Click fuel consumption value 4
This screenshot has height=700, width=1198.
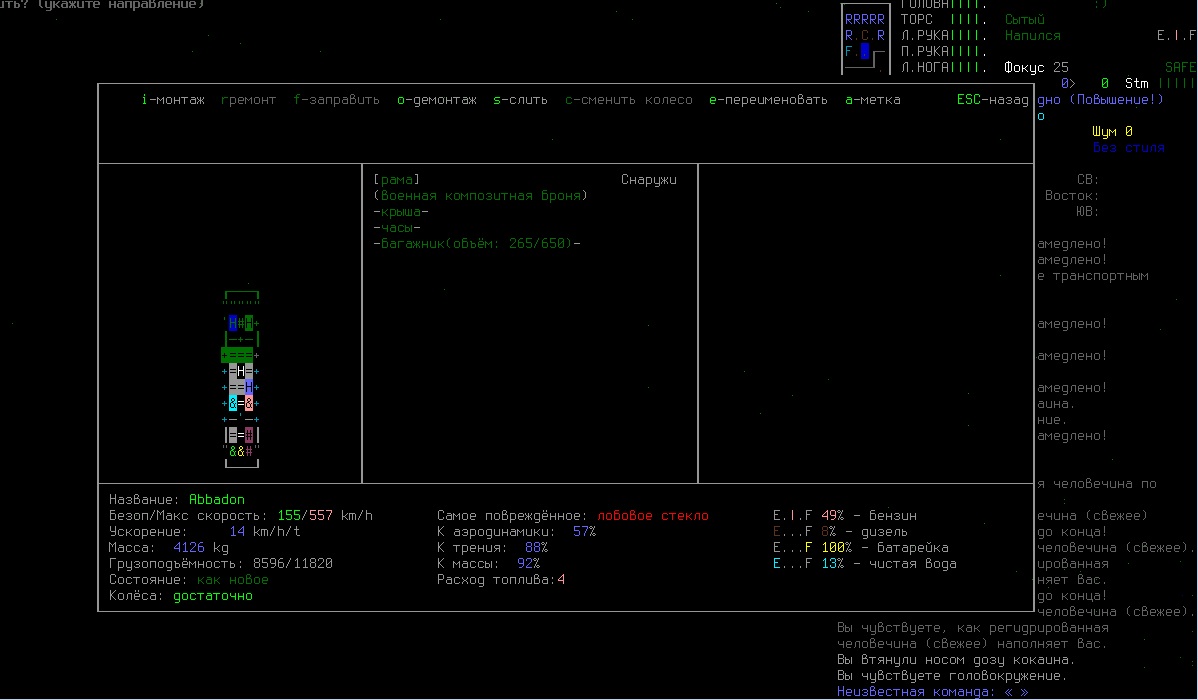tap(561, 580)
